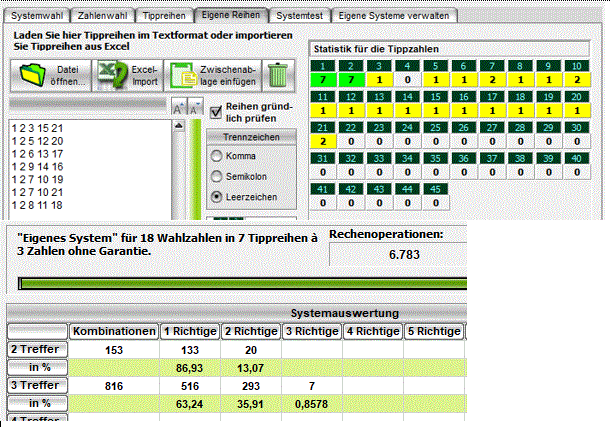This screenshot has width=610, height=427.
Task: Click the 1 Richtige column header
Action: click(x=190, y=331)
